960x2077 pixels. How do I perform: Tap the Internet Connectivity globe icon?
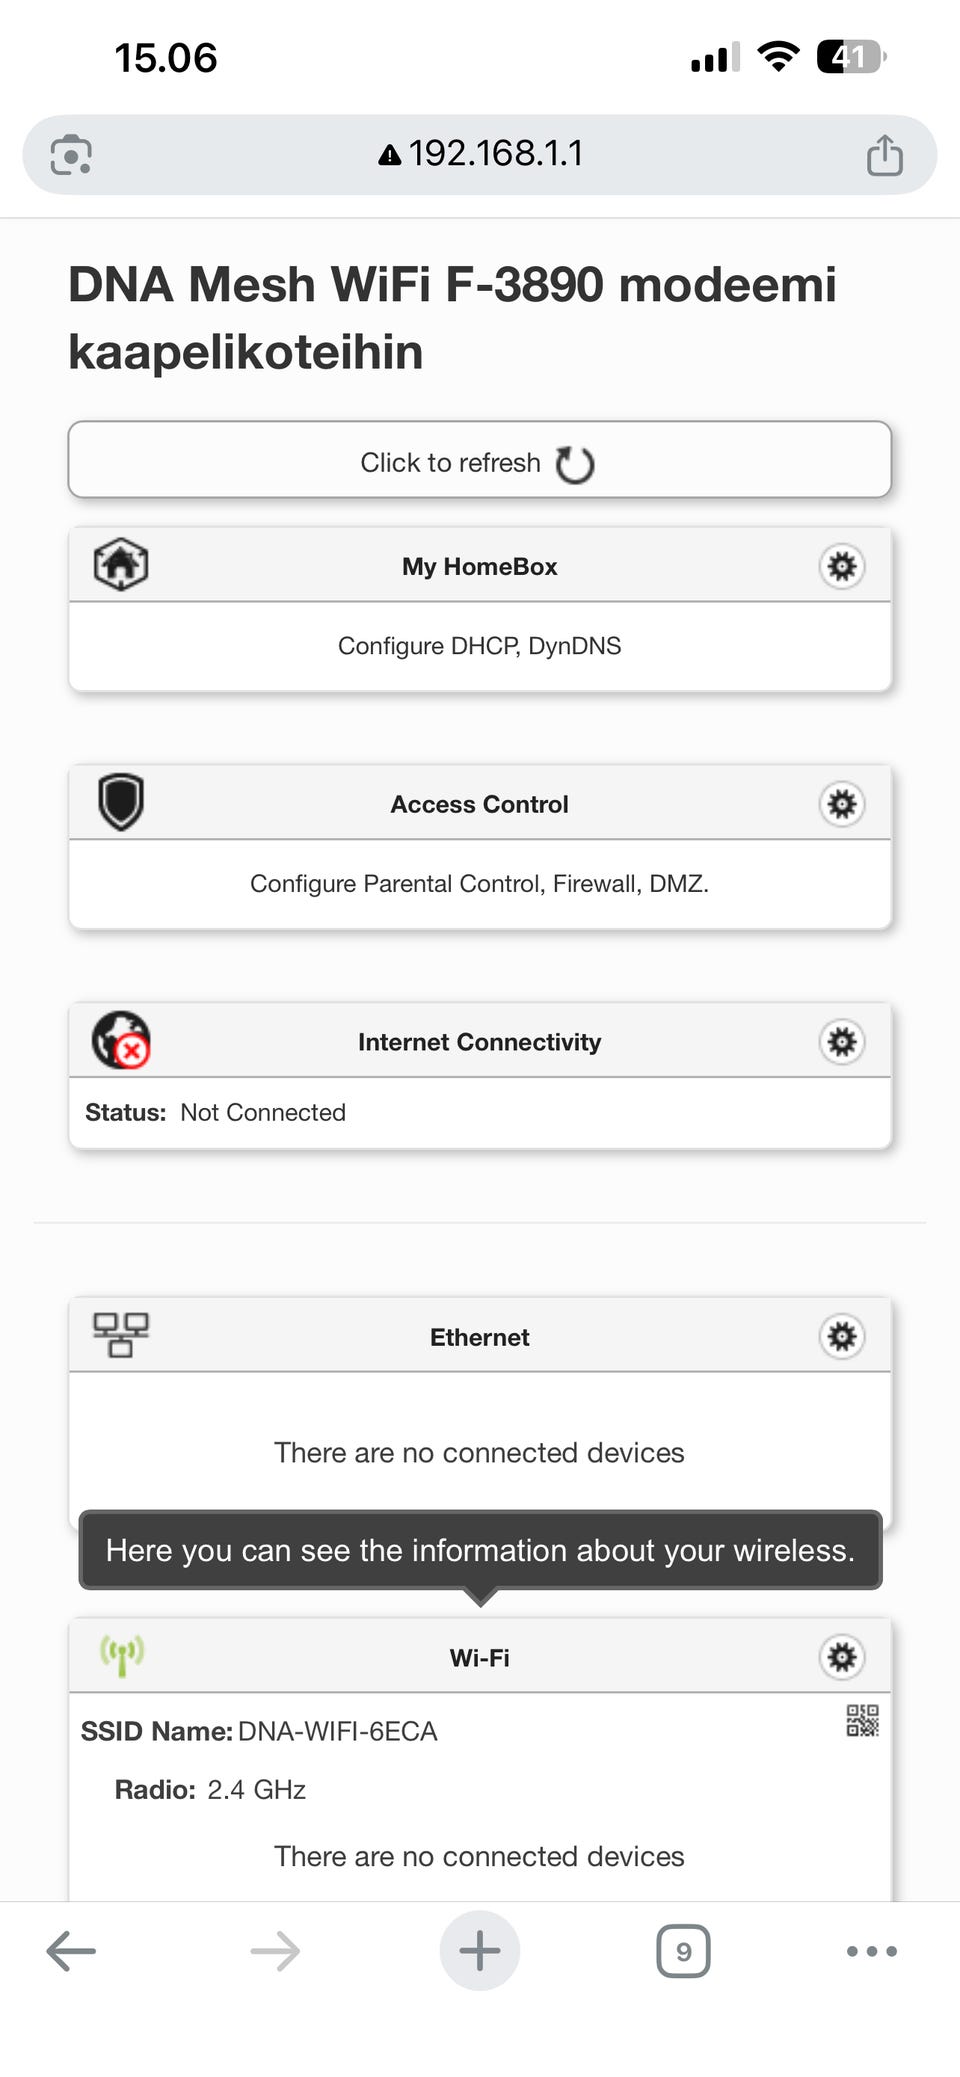121,1040
